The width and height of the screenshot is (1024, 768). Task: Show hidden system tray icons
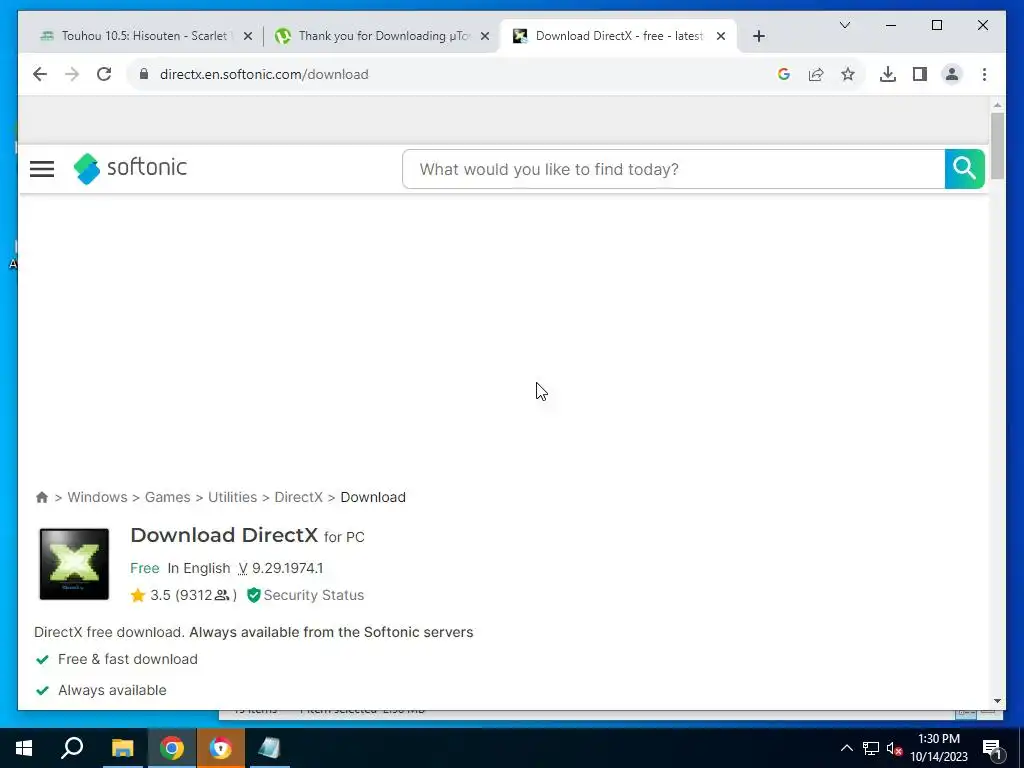coord(846,748)
